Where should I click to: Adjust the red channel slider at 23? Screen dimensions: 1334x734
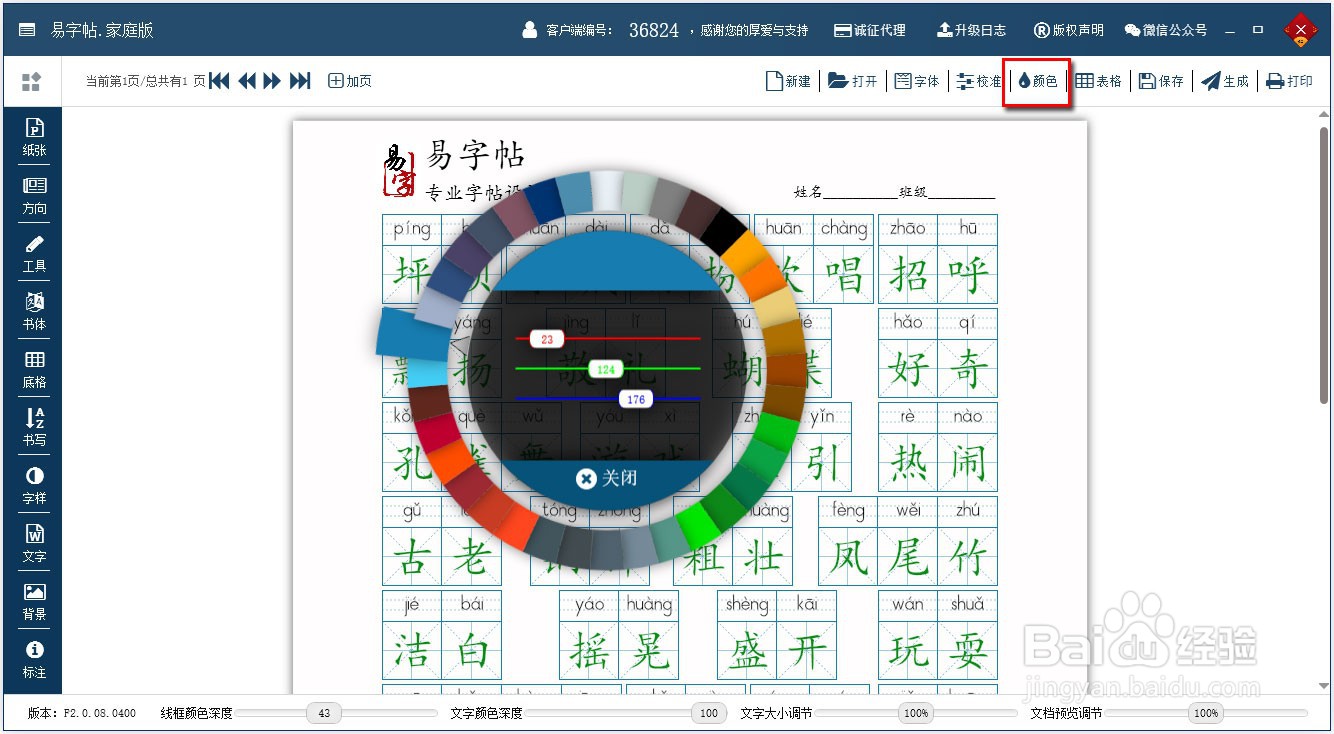(546, 339)
